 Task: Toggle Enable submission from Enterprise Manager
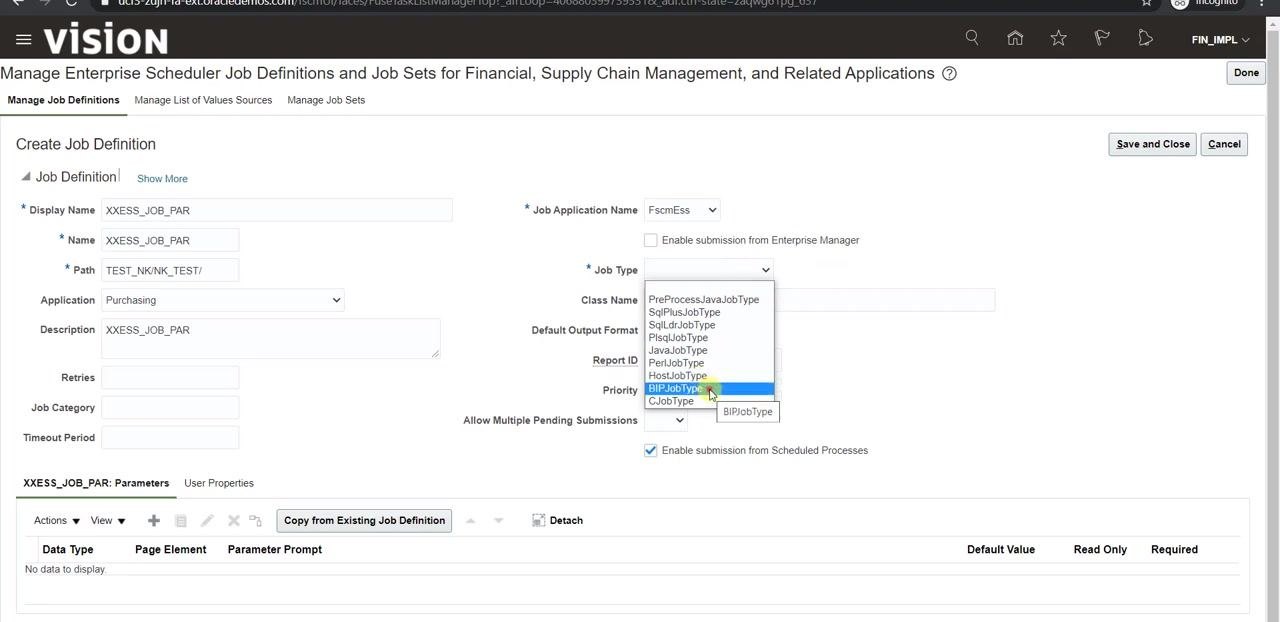point(651,240)
